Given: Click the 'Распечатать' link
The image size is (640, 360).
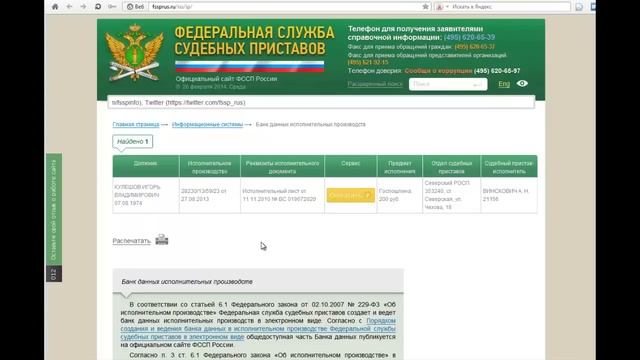Looking at the screenshot, I should [x=131, y=241].
